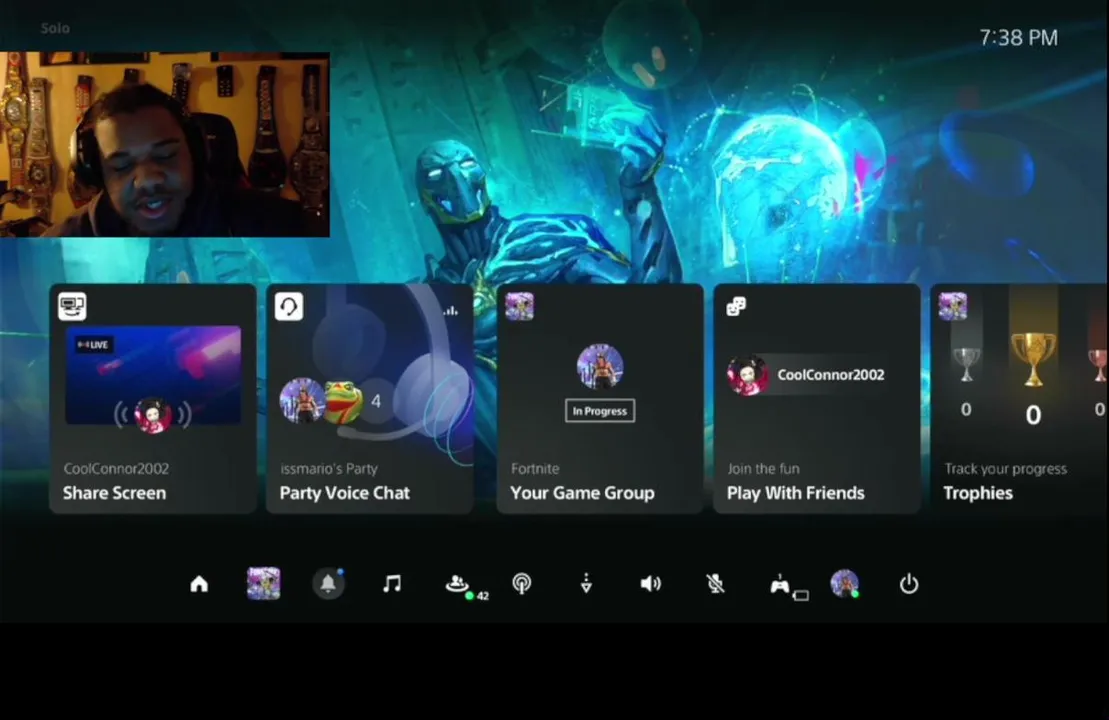
Task: Click the clock reading 7:38 PM
Action: point(1018,37)
